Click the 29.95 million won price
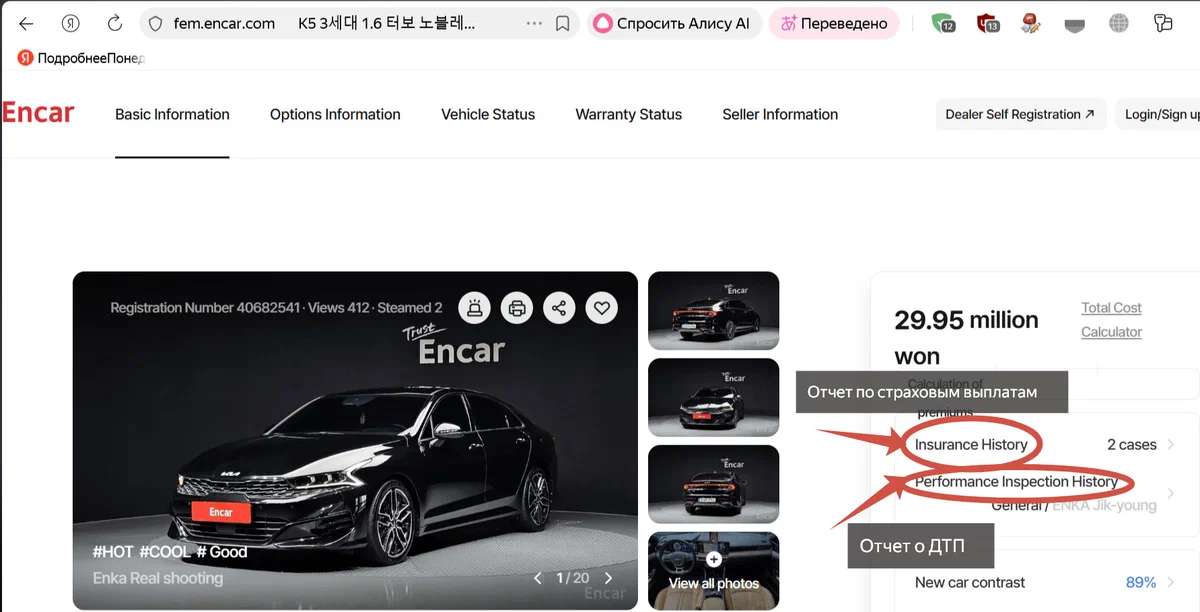 (966, 338)
